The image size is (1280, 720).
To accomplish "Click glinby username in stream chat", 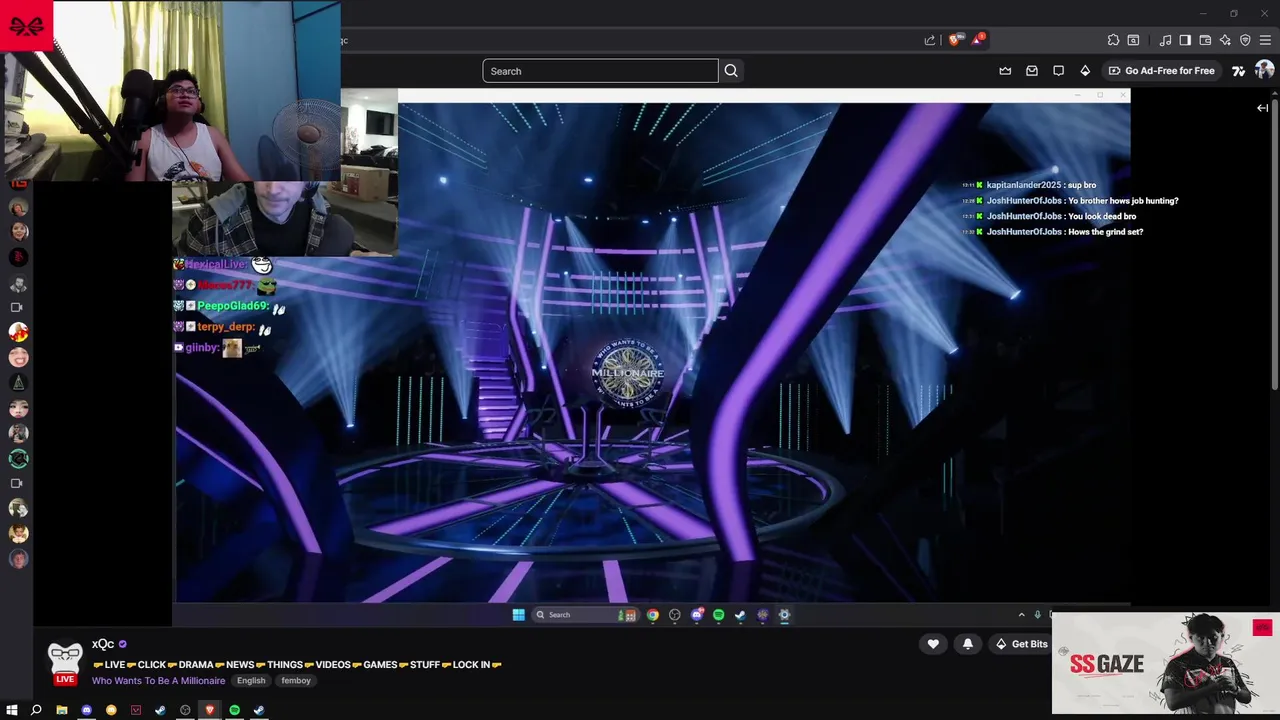I will [x=202, y=347].
